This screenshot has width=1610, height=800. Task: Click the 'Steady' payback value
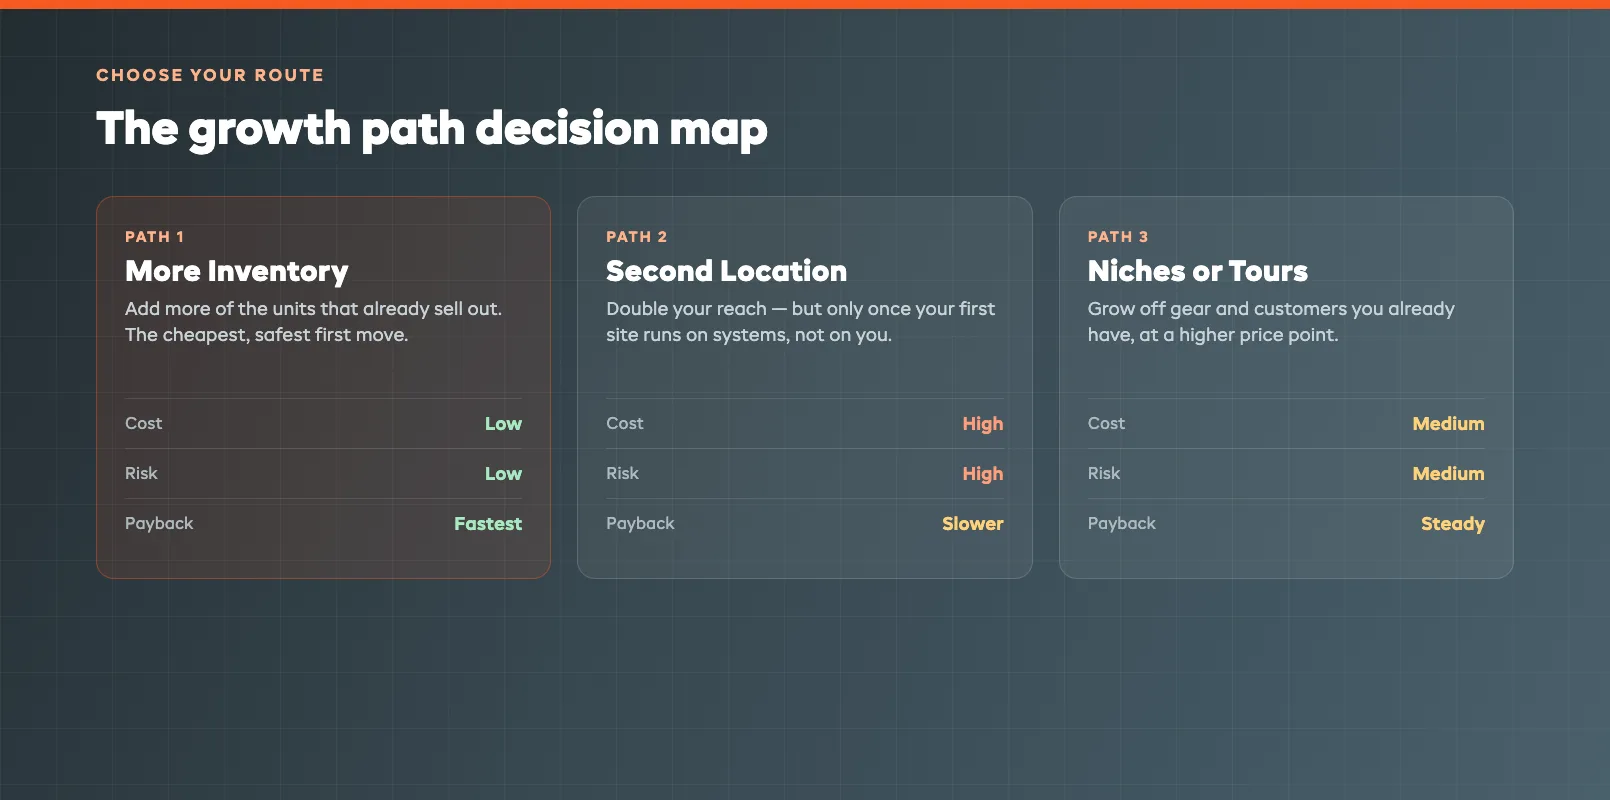[x=1453, y=524]
